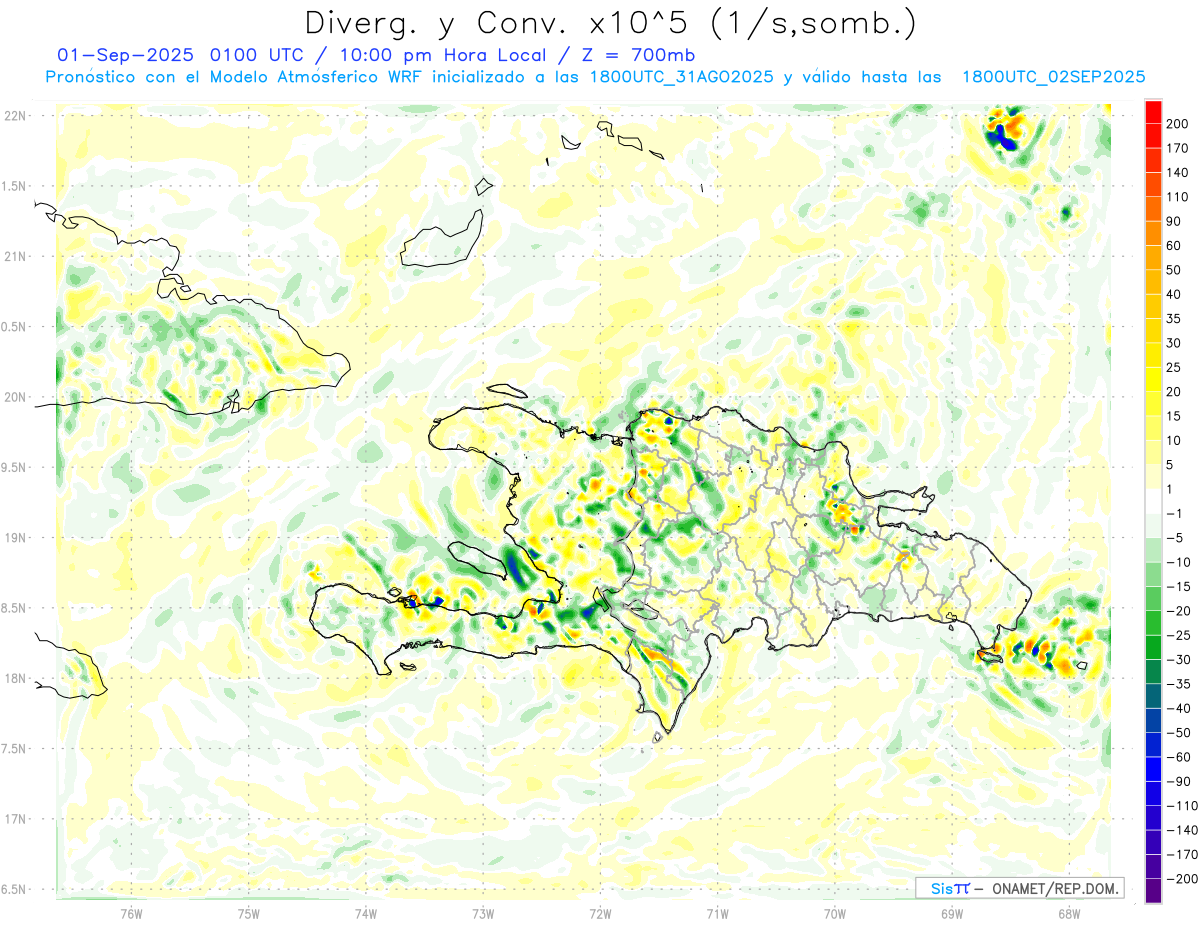This screenshot has height=927, width=1200.
Task: Click the title 'Diverg. y Conv. x10^5 (1/s,somb.)'
Action: click(610, 23)
